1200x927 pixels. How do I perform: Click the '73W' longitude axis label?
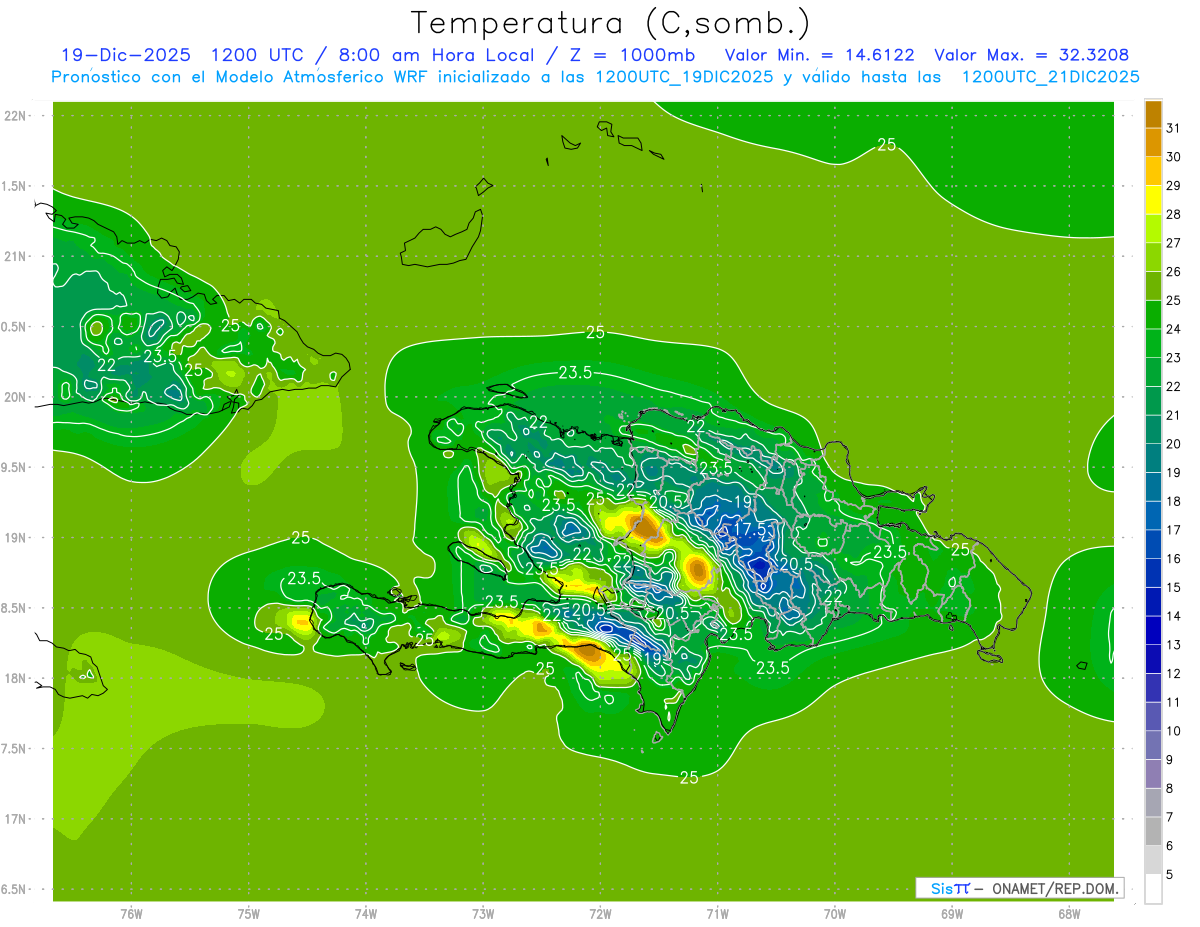[x=483, y=913]
